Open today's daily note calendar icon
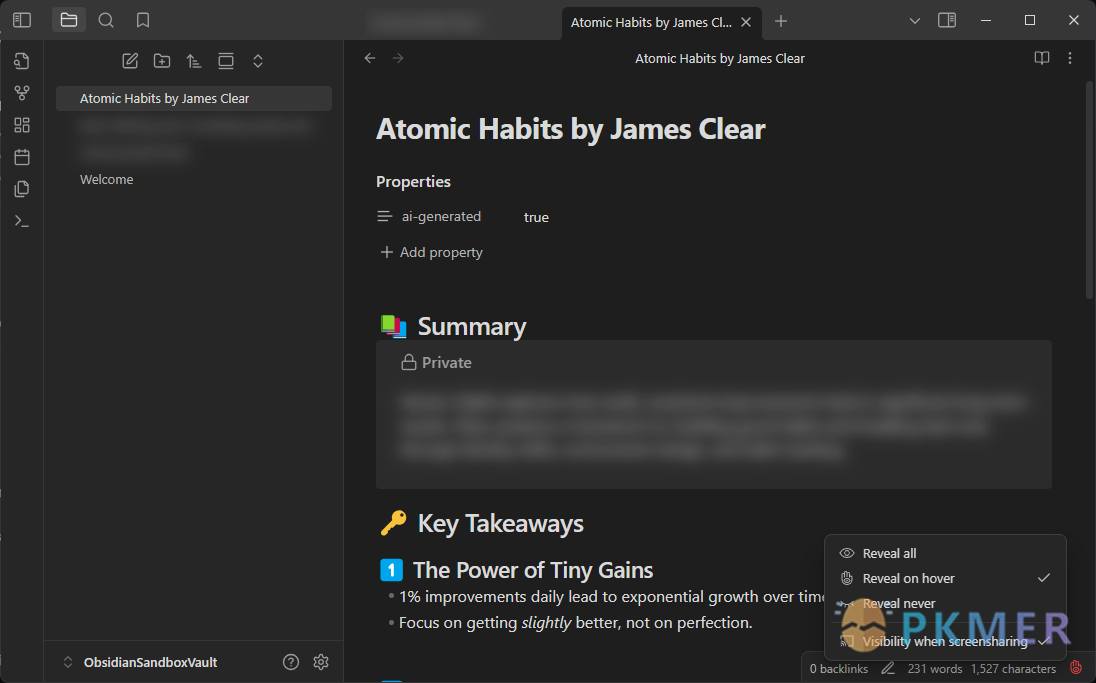Screen dimensions: 1096x683 (22, 157)
